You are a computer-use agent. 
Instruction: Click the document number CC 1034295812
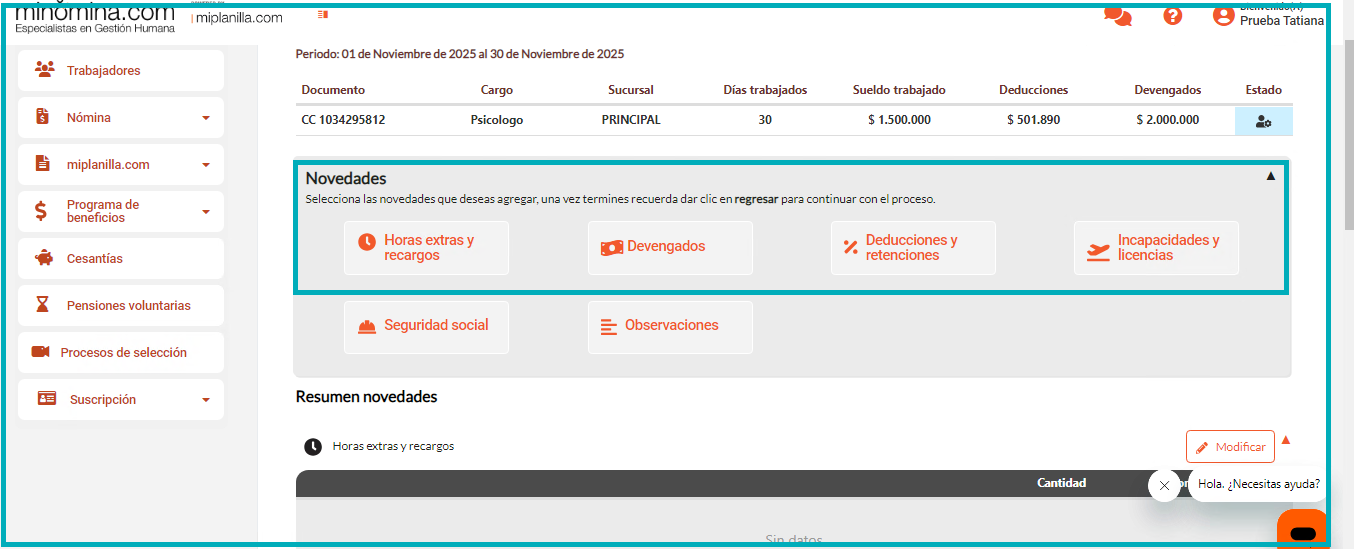coord(343,120)
